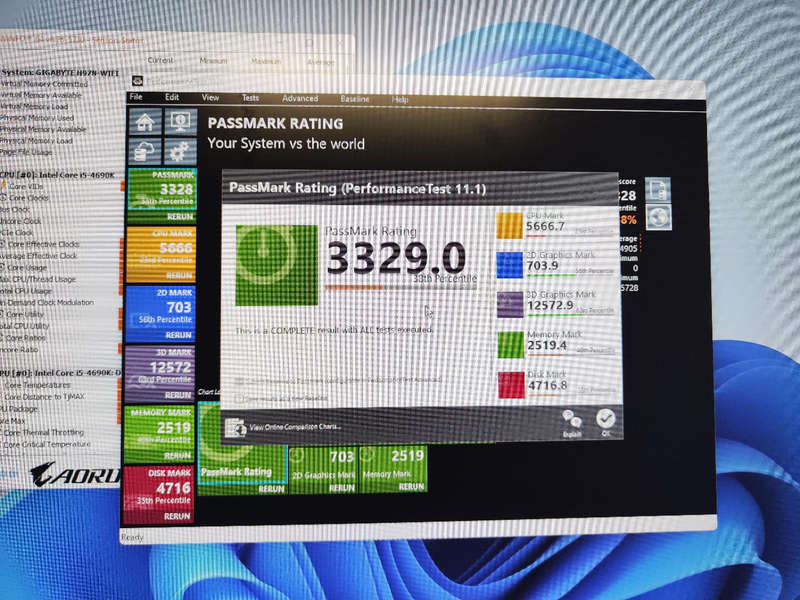Image resolution: width=800 pixels, height=600 pixels.
Task: Select Core Thermal Throttling row in HWiNFO
Action: [x=44, y=432]
